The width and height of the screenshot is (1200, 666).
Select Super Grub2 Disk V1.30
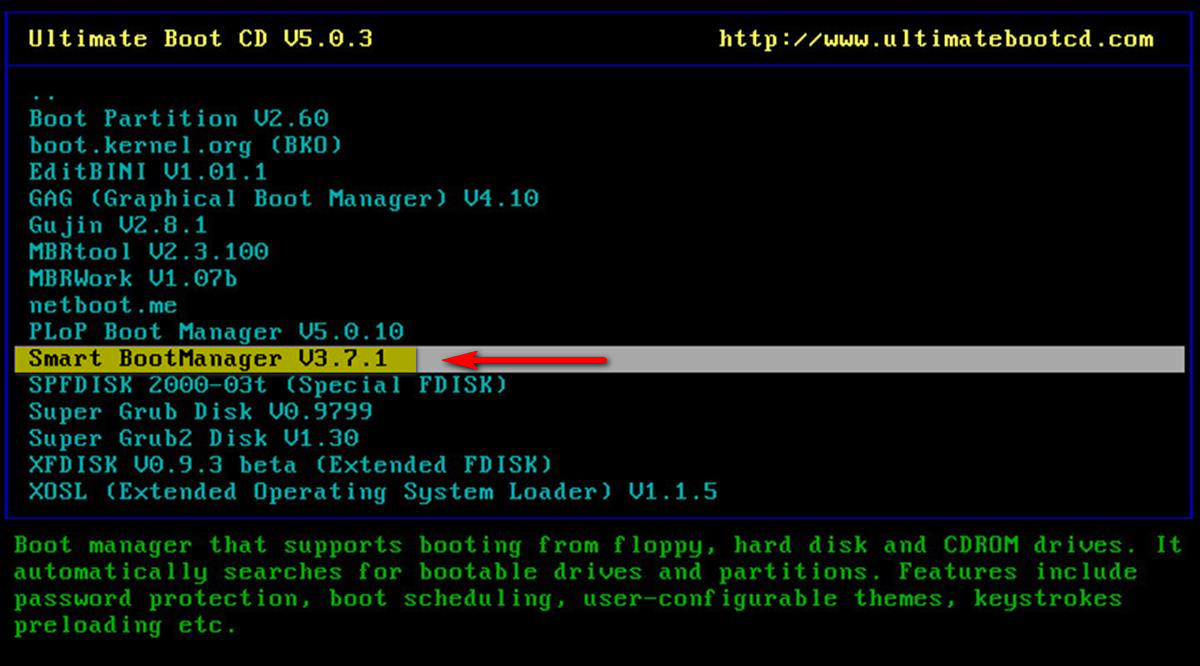[193, 438]
